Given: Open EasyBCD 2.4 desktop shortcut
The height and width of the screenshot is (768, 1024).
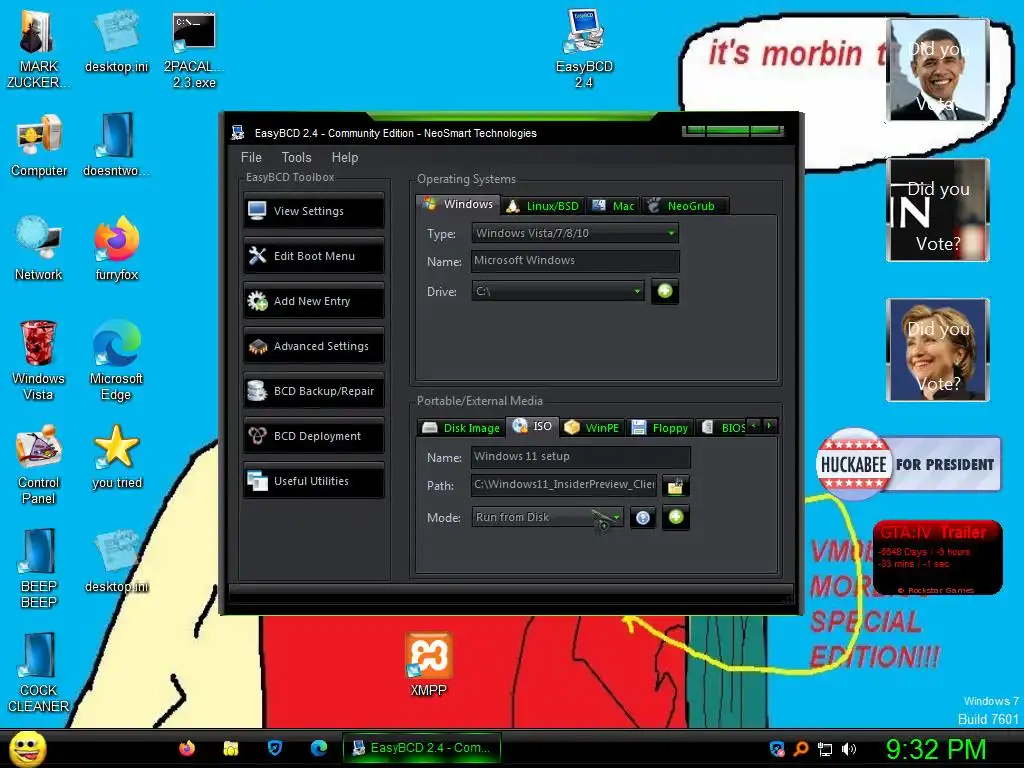Looking at the screenshot, I should 584,49.
